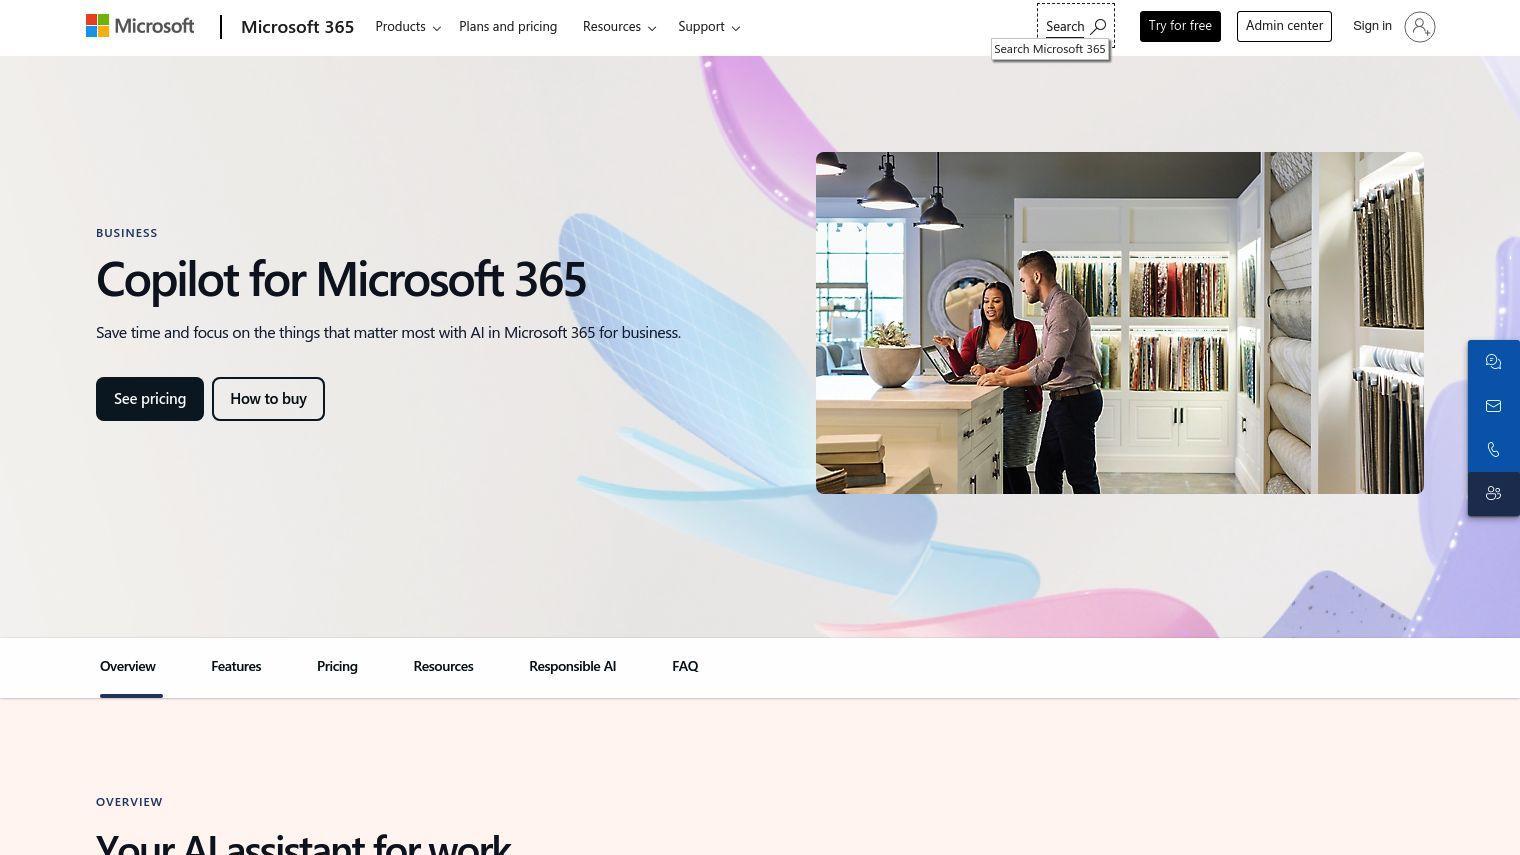Click the BUSINESS label text
Viewport: 1520px width, 855px height.
pyautogui.click(x=127, y=233)
